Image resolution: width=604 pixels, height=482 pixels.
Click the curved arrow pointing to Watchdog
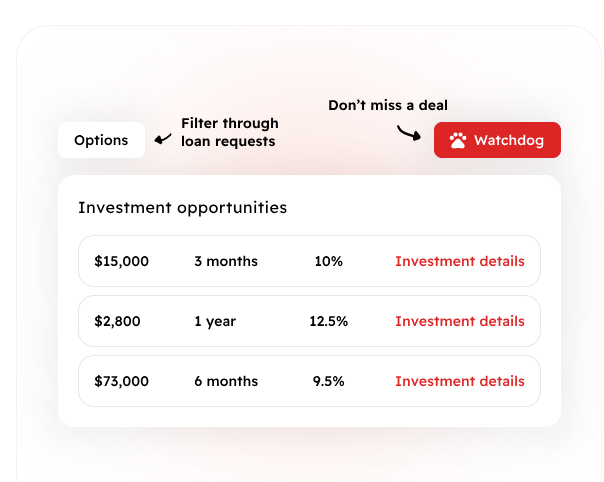pyautogui.click(x=408, y=133)
